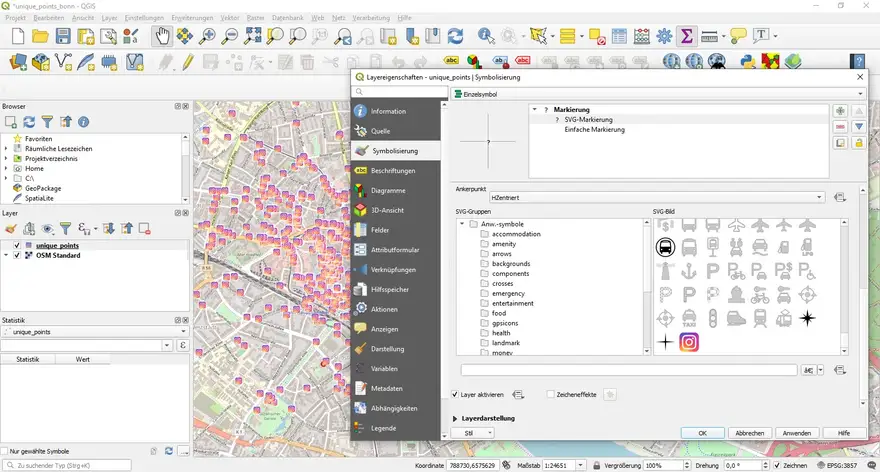Image resolution: width=880 pixels, height=472 pixels.
Task: Click the Refresh map icon
Action: pos(455,36)
